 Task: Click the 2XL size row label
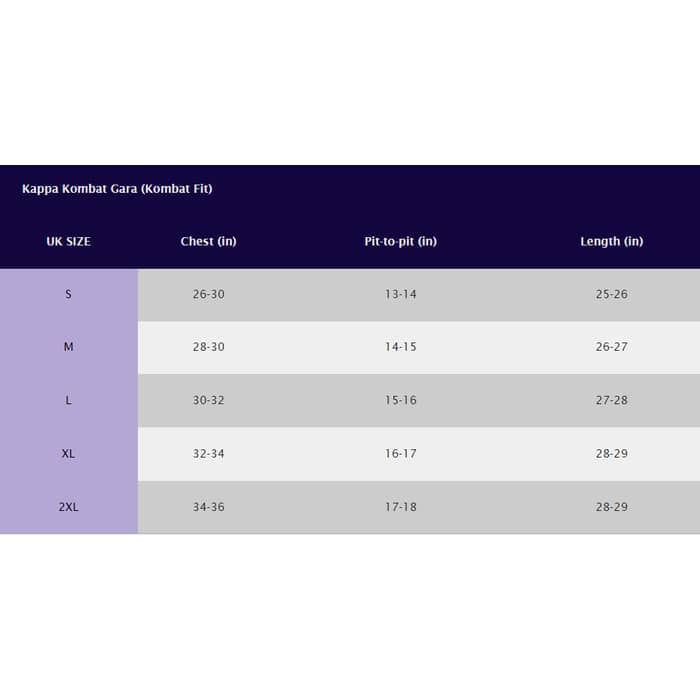pos(68,507)
